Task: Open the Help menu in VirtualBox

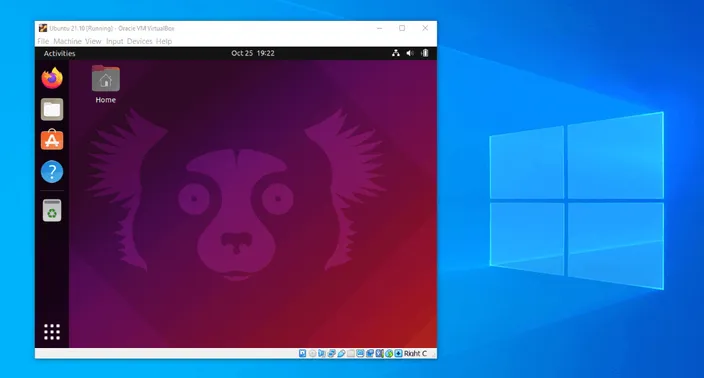Action: point(164,41)
